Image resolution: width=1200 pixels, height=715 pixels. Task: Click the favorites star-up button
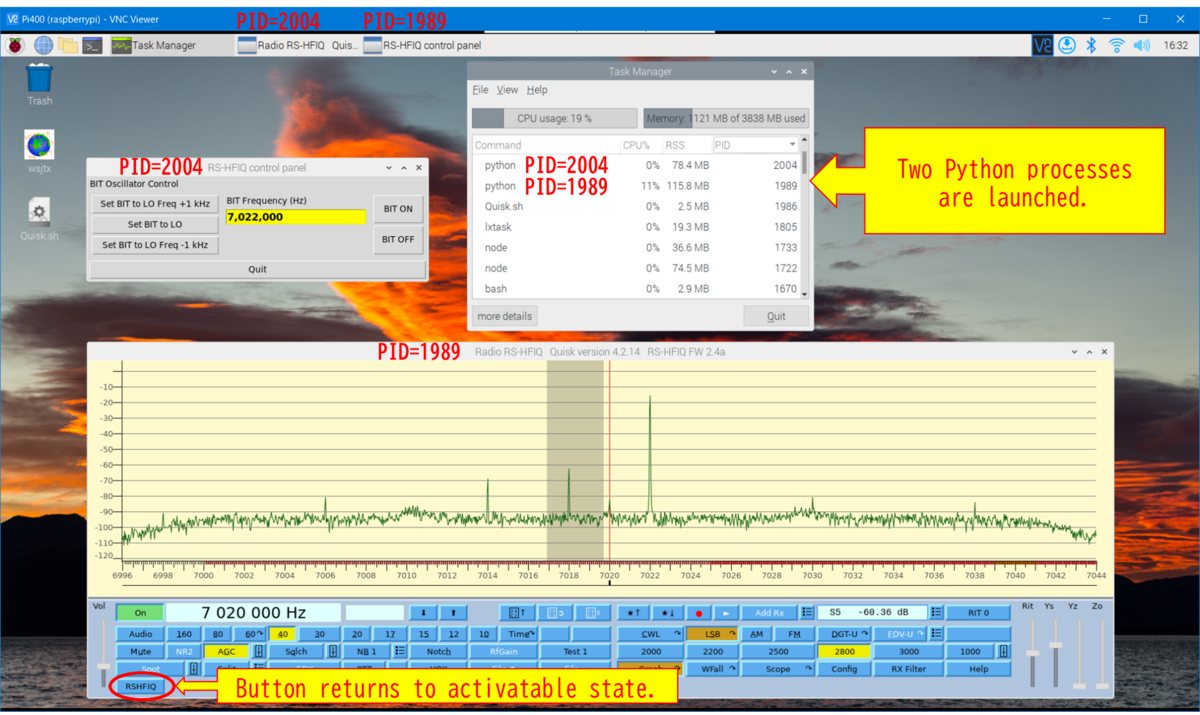633,612
